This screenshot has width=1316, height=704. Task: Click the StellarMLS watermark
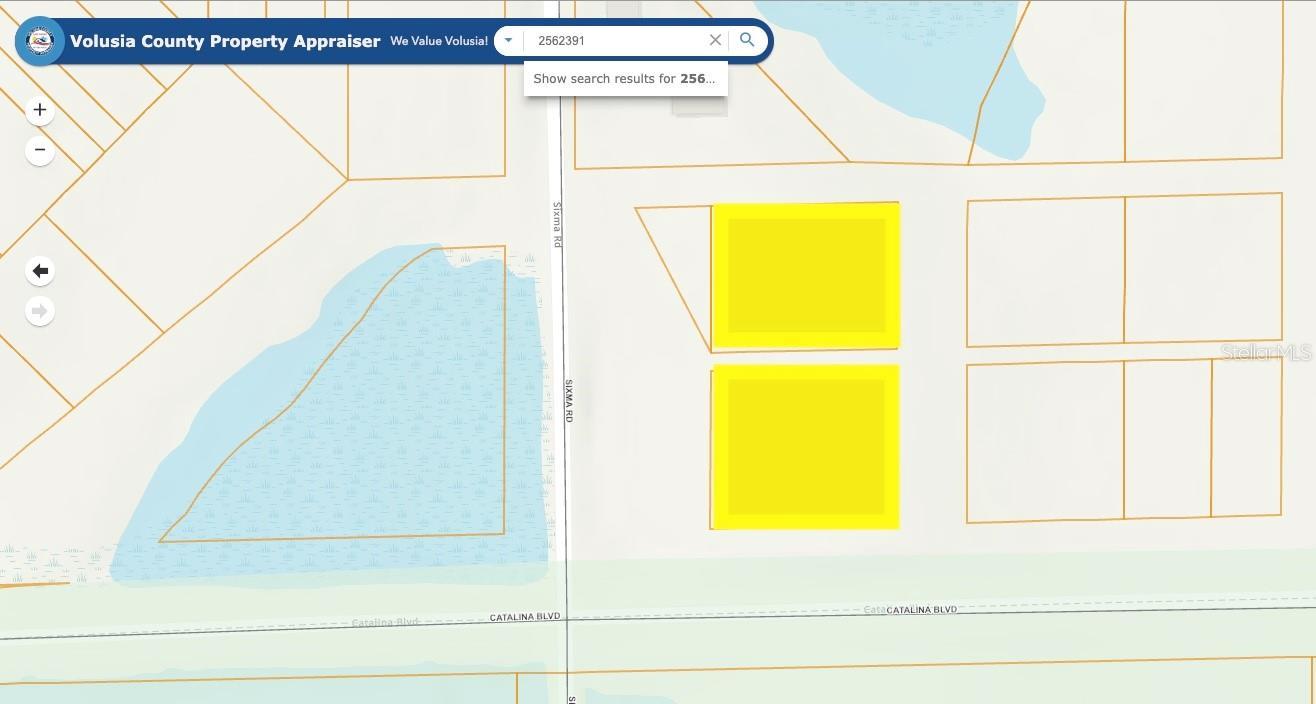coord(1265,352)
